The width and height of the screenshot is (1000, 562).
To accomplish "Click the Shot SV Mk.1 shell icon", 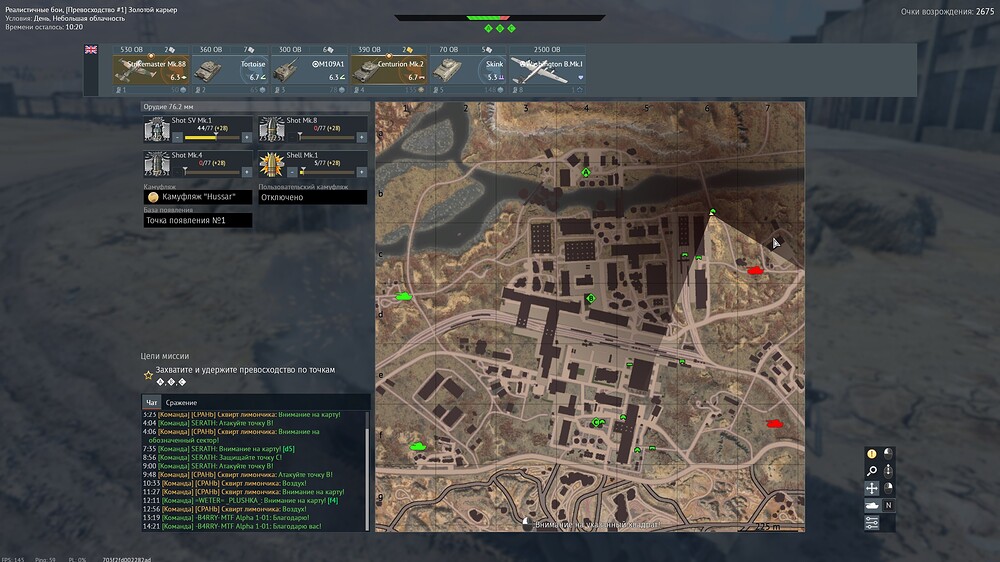I will click(x=156, y=129).
